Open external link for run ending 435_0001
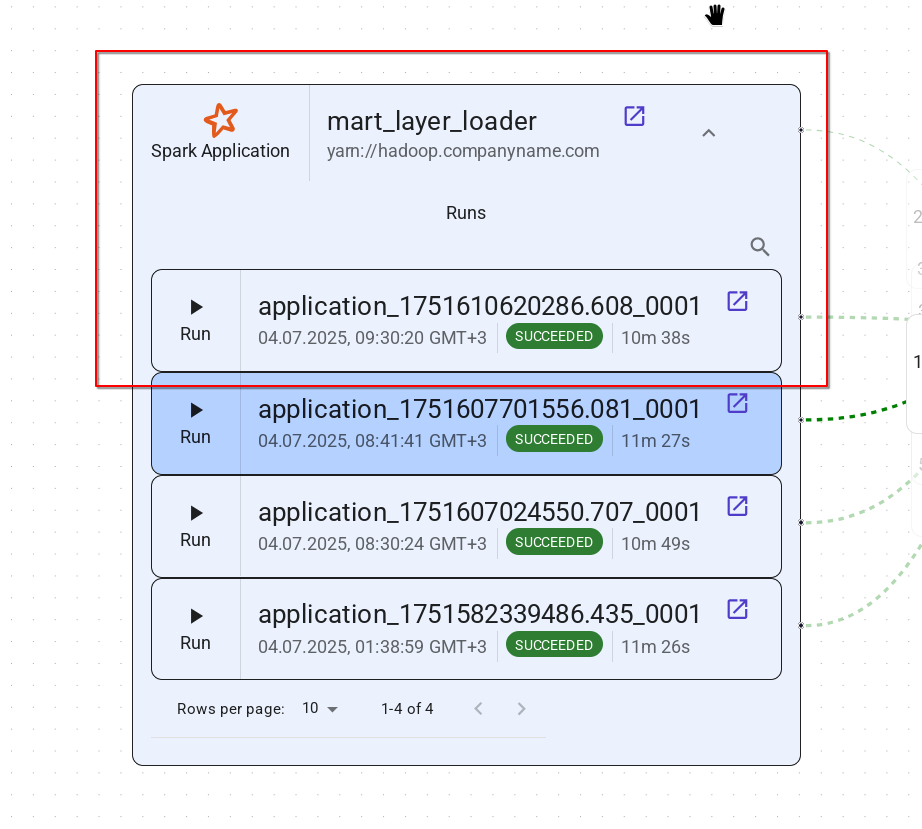The image size is (922, 829). coord(737,609)
